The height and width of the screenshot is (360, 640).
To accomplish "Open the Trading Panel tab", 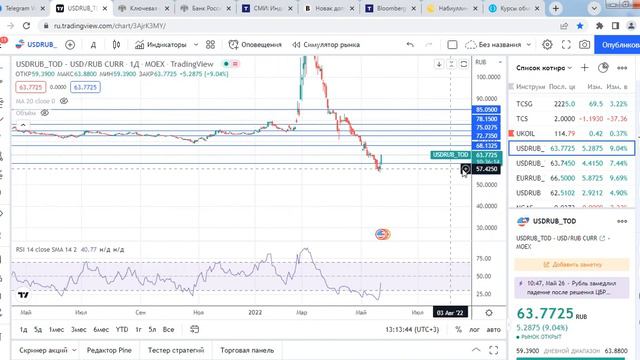I will (x=247, y=350).
